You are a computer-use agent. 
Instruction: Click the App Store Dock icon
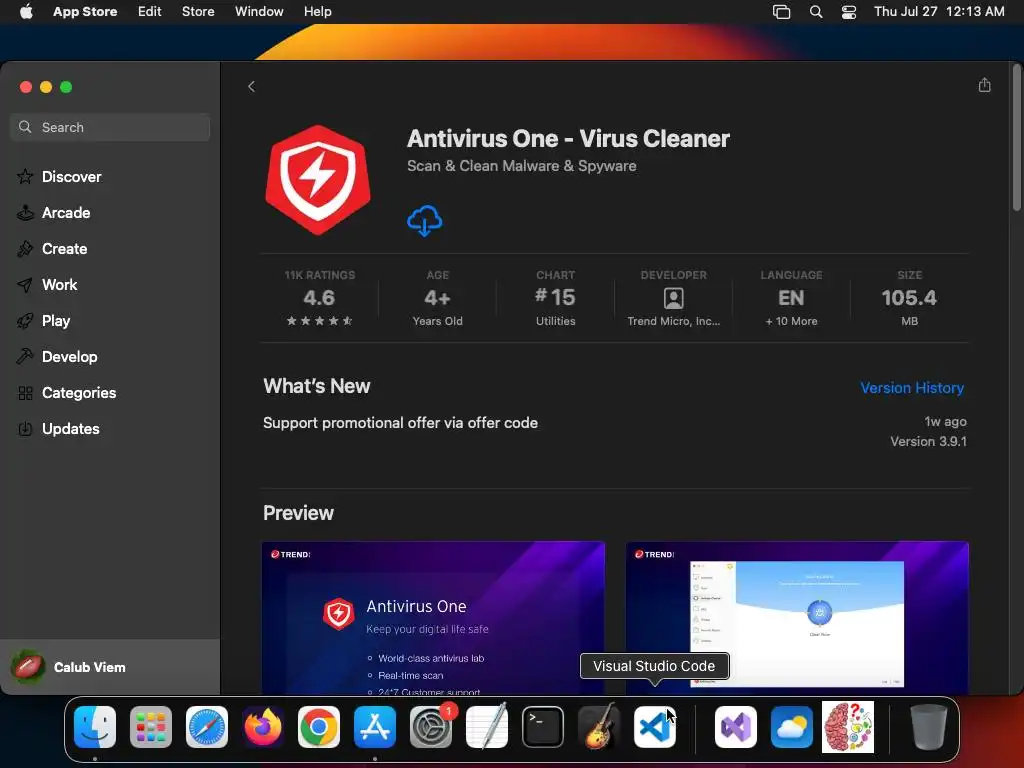(x=375, y=727)
